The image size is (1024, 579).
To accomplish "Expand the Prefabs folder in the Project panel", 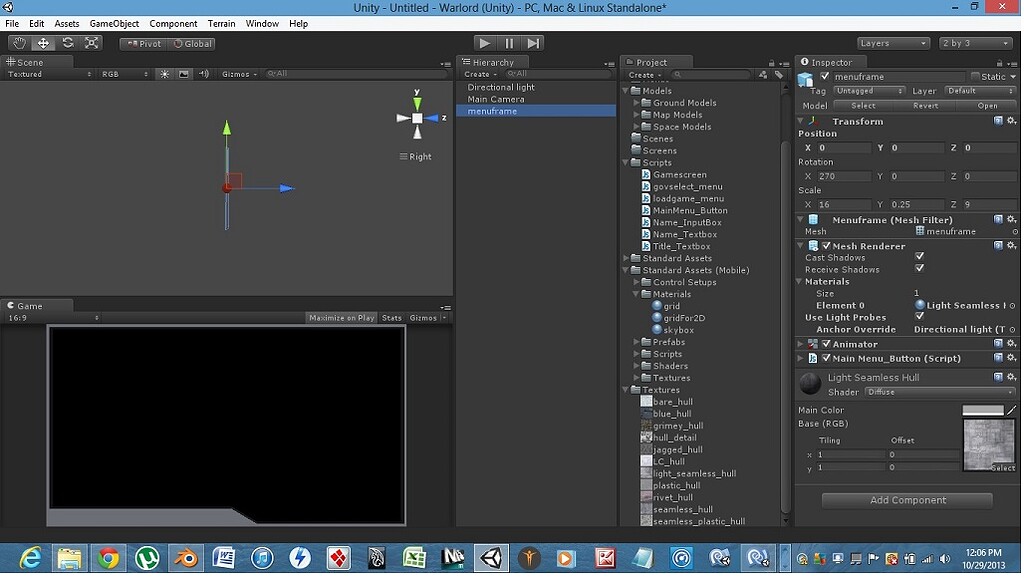I will pos(634,341).
